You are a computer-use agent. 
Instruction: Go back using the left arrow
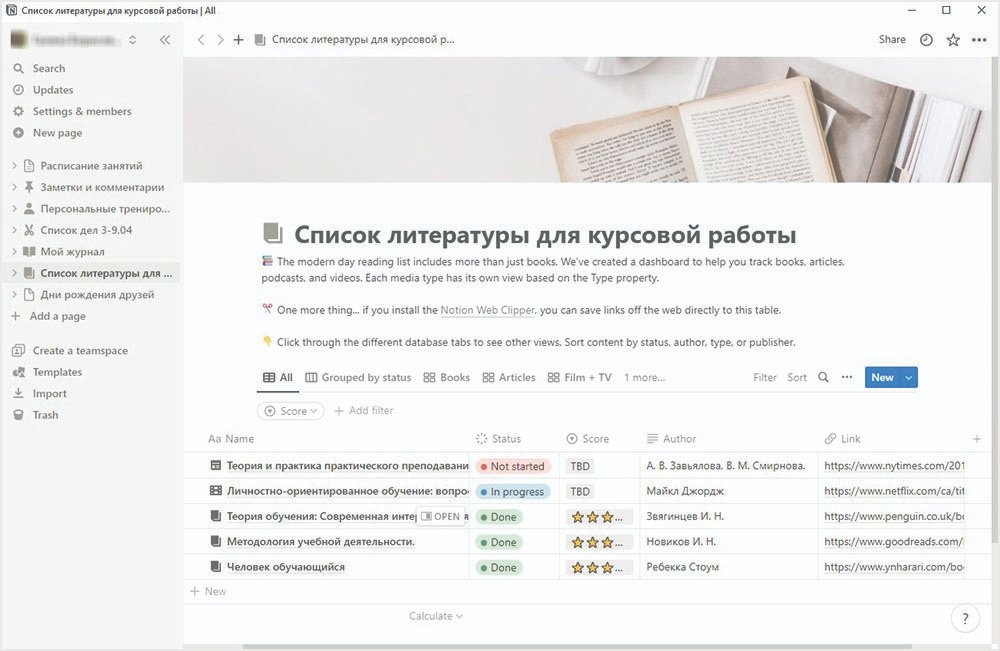201,40
